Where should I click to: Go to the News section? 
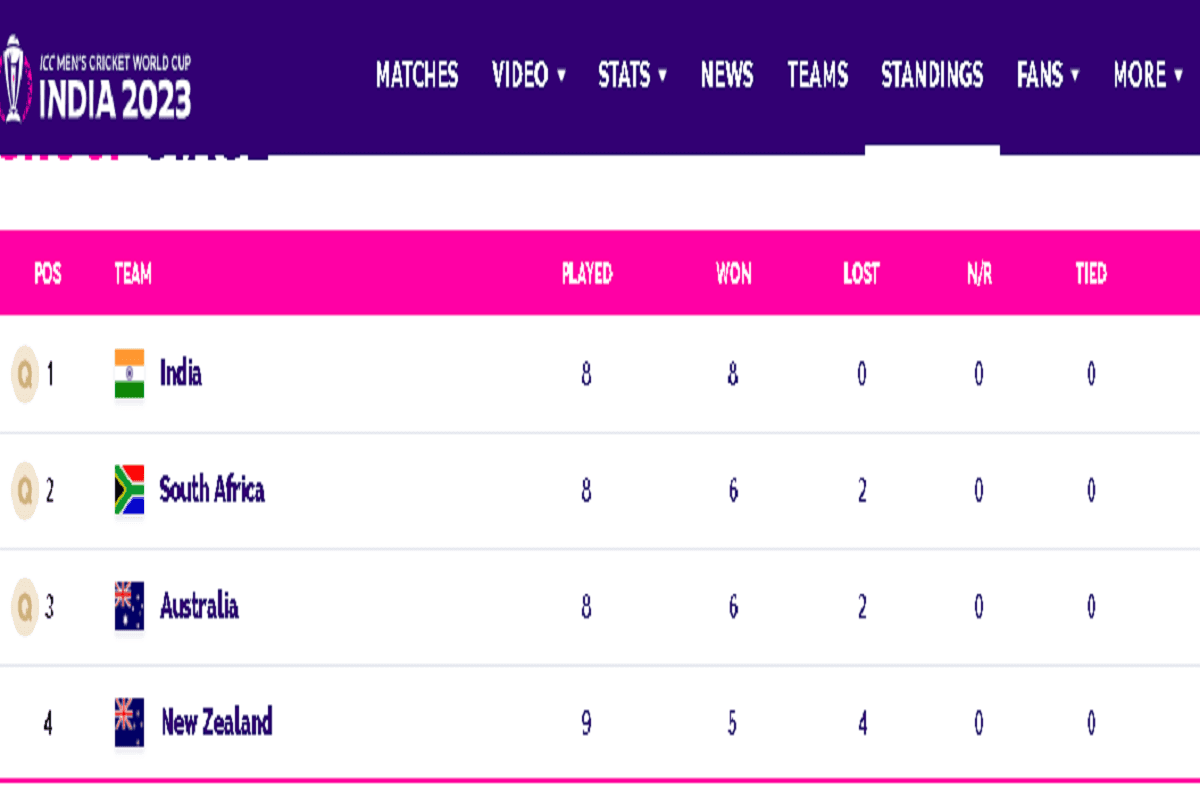pyautogui.click(x=727, y=75)
